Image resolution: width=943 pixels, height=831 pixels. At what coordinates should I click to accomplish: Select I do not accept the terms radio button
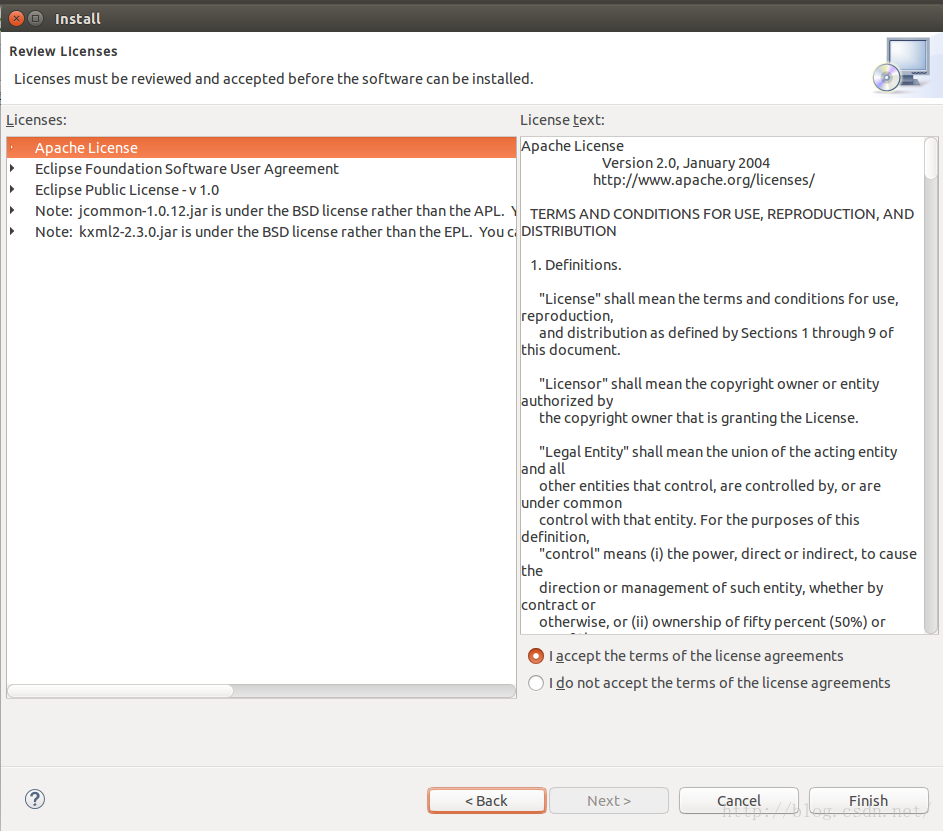[x=536, y=683]
